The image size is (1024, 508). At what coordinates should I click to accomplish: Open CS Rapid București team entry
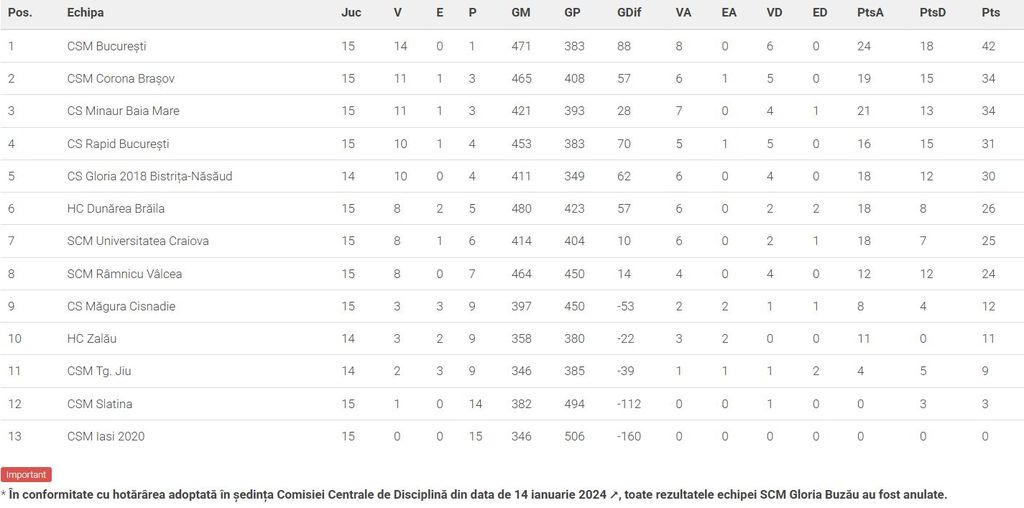point(118,144)
